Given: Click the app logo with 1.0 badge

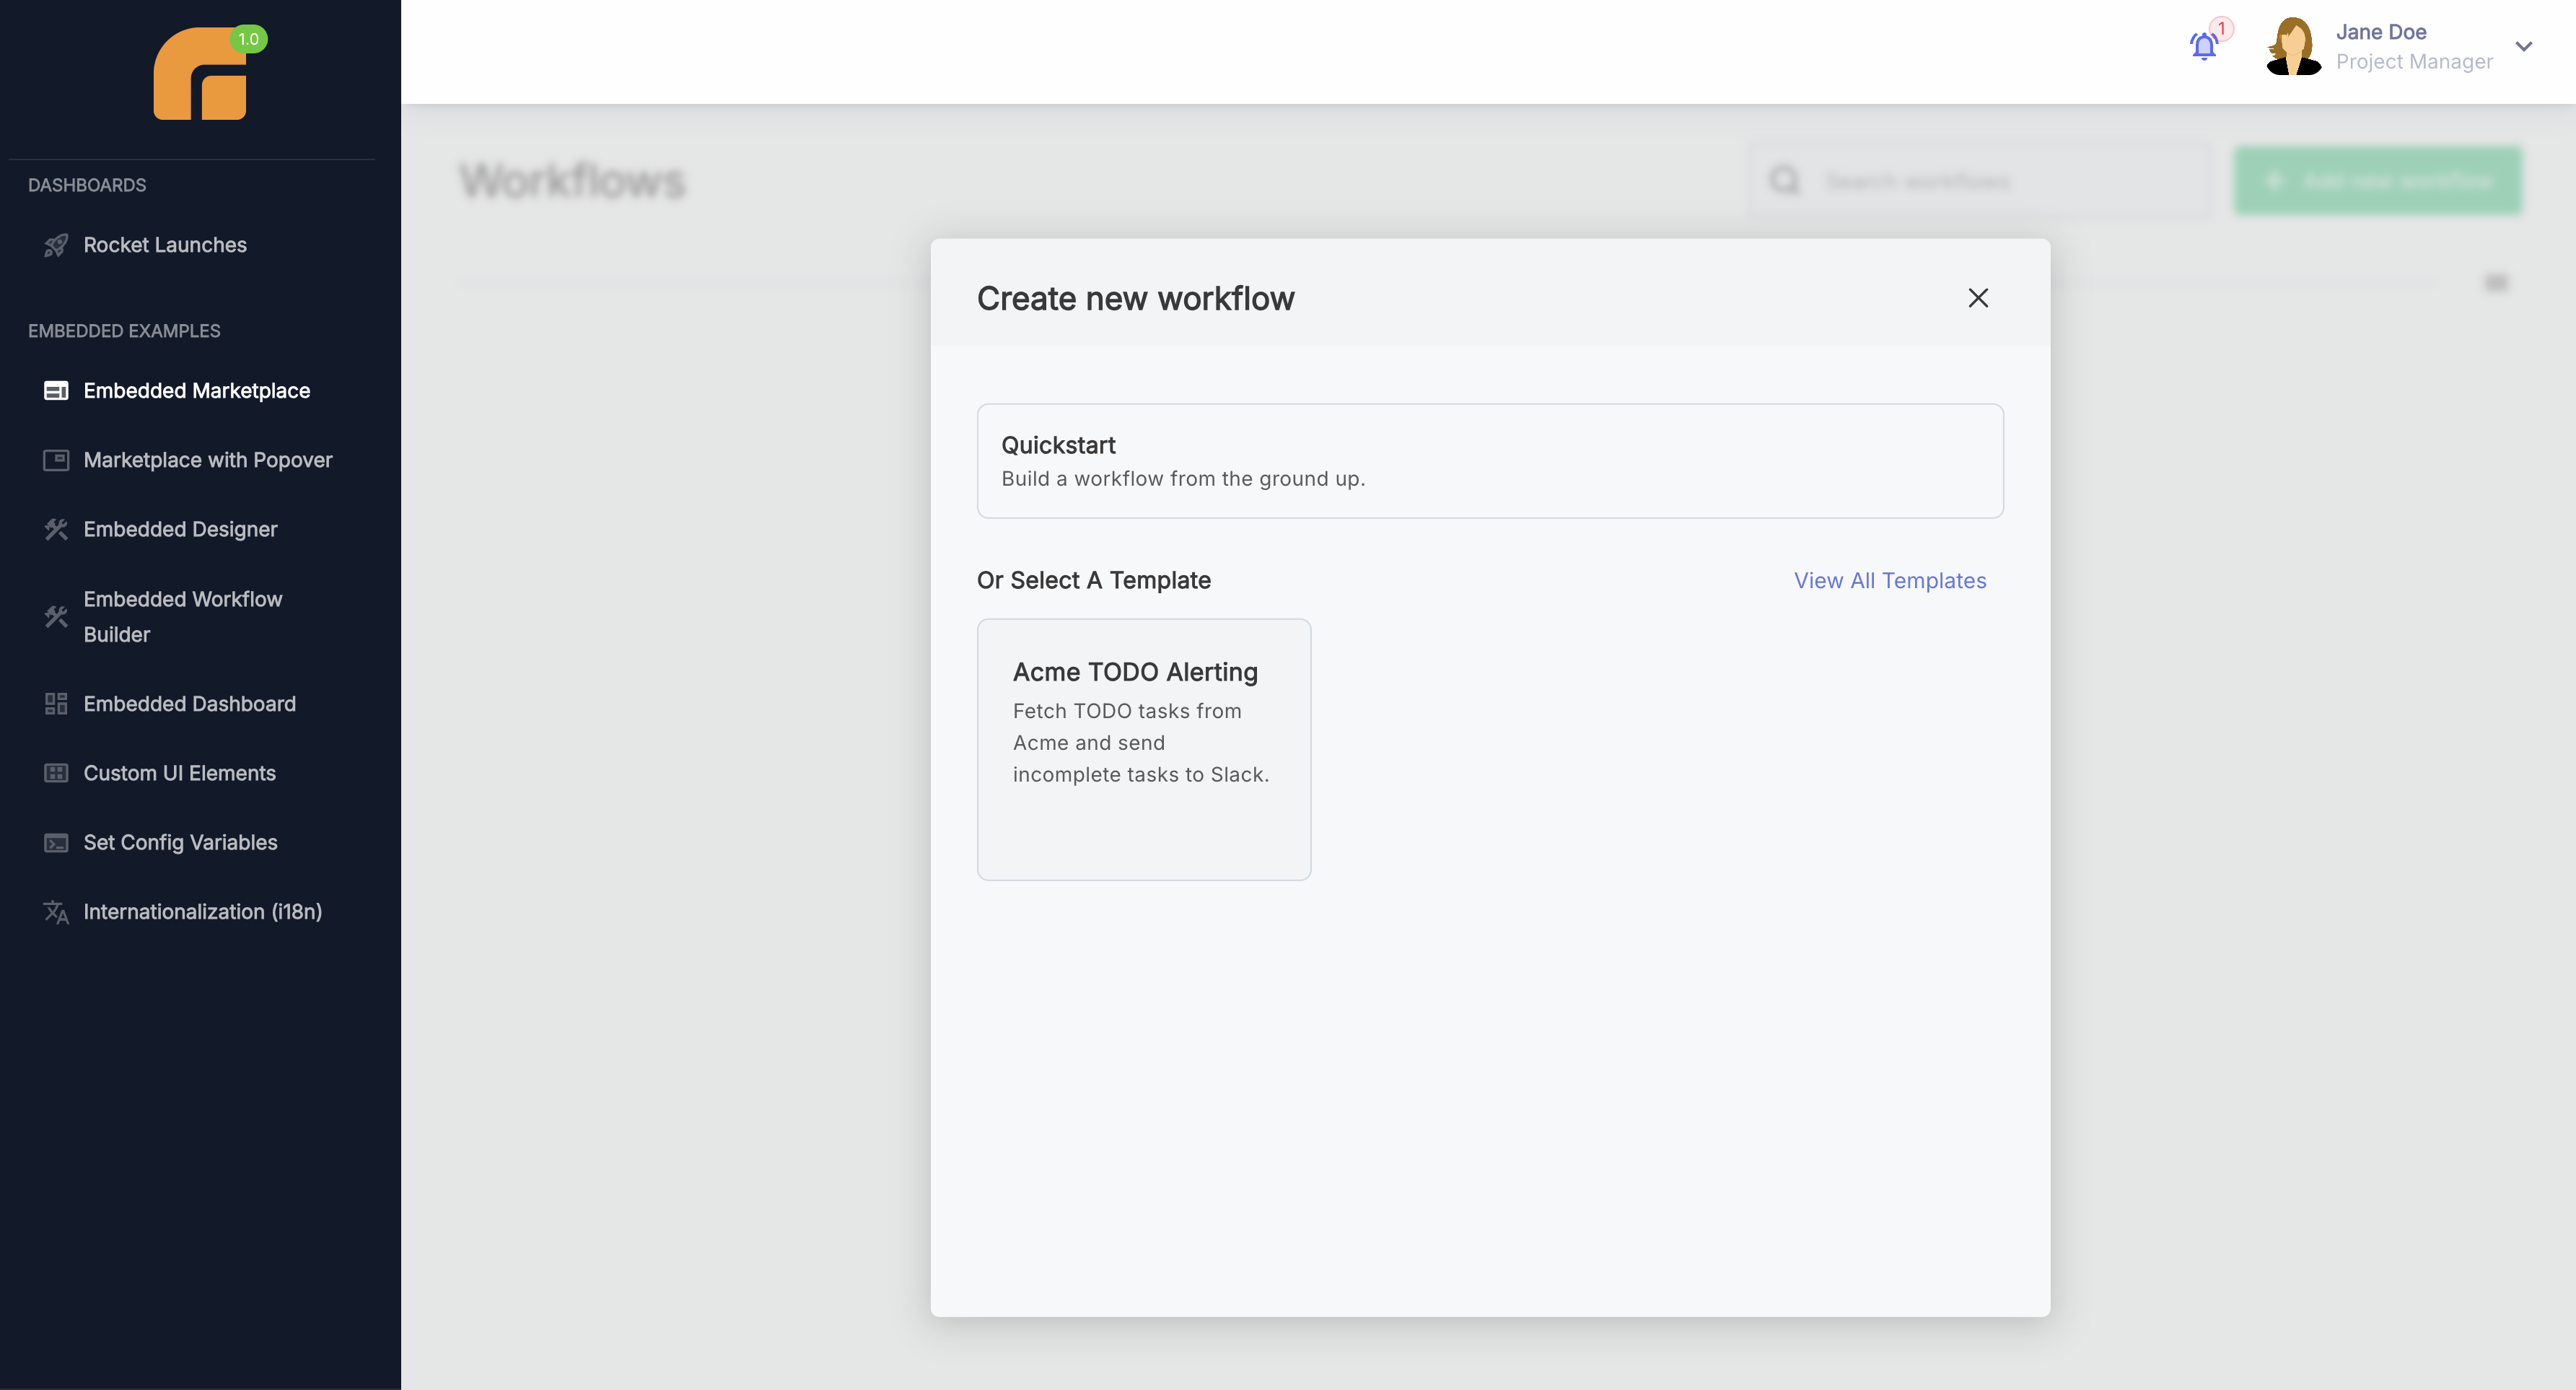Looking at the screenshot, I should (201, 75).
